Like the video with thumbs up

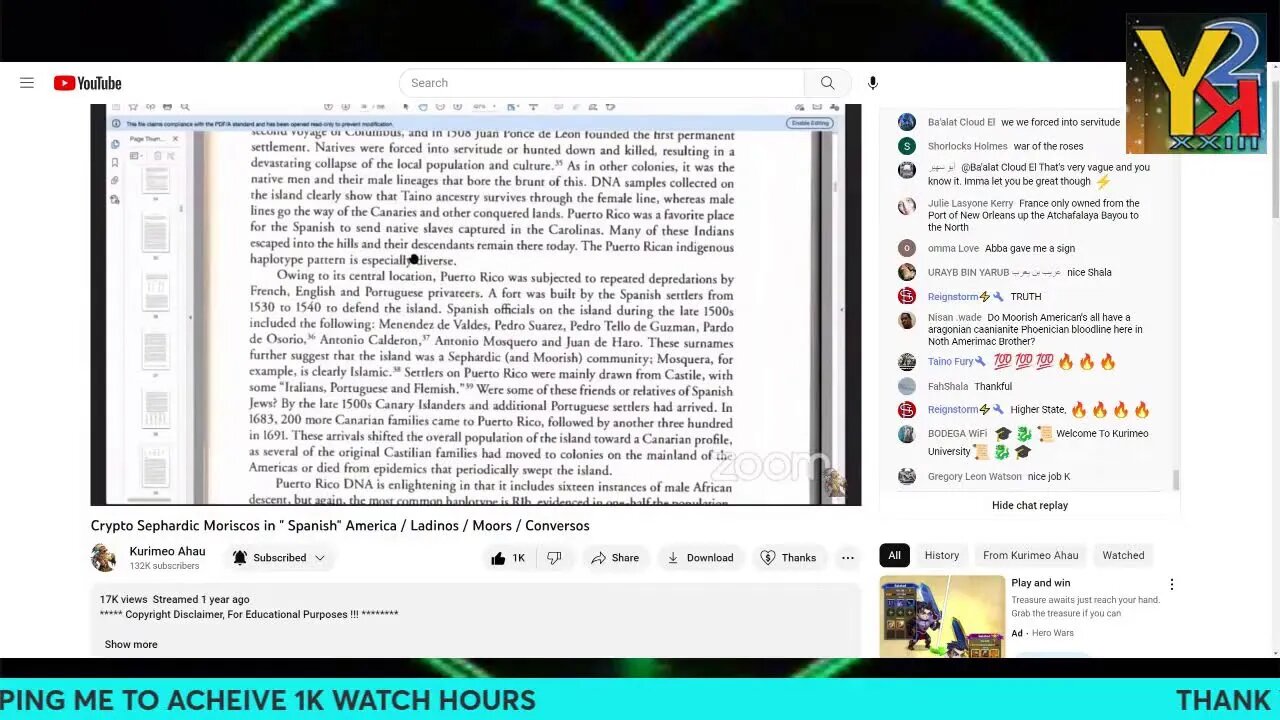(508, 558)
